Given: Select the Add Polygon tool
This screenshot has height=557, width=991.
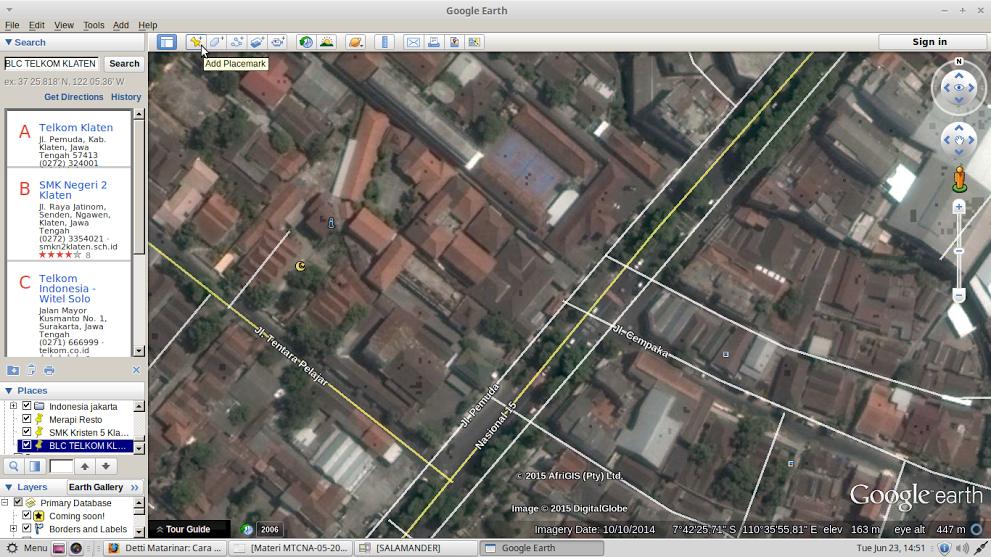Looking at the screenshot, I should (216, 42).
